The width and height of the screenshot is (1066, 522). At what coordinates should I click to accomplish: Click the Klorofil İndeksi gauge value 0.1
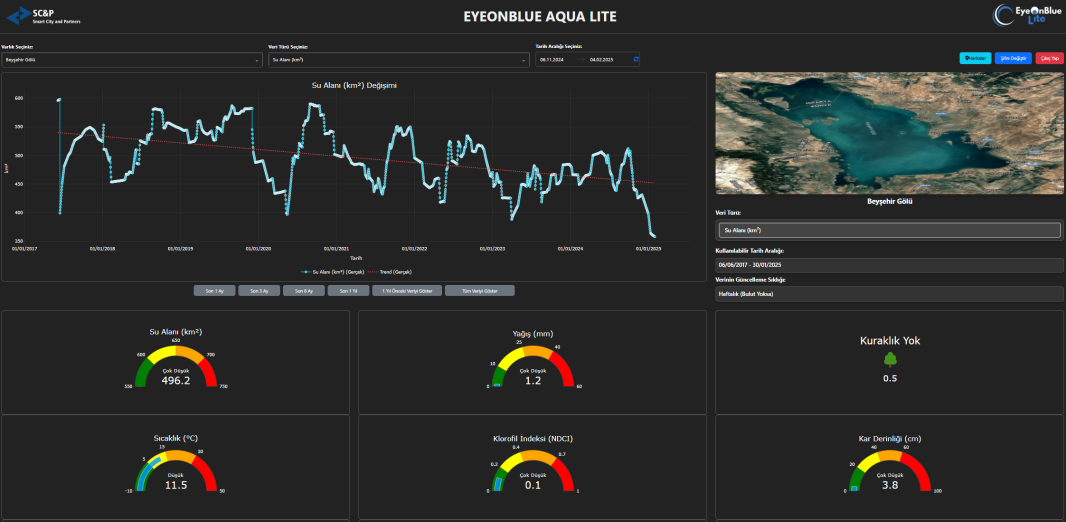click(x=533, y=485)
